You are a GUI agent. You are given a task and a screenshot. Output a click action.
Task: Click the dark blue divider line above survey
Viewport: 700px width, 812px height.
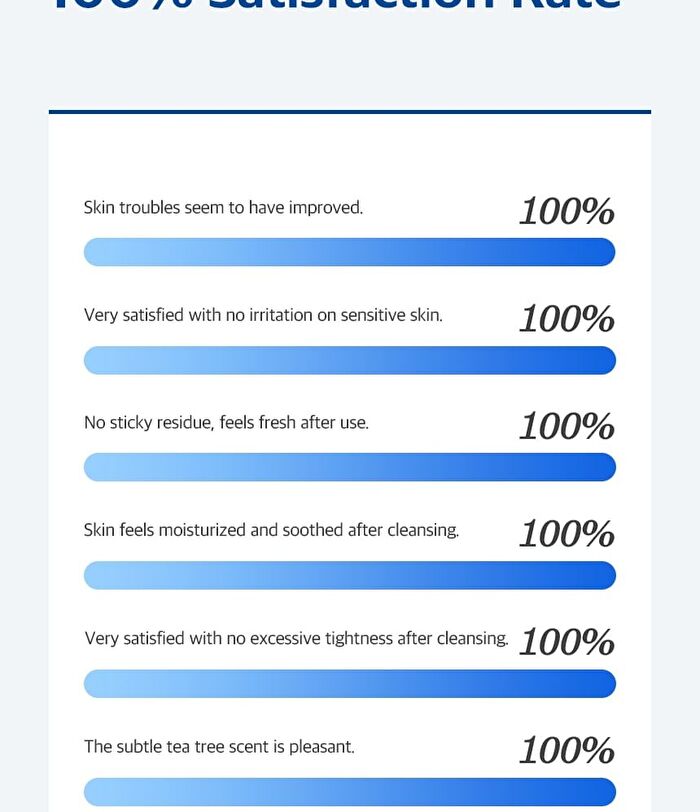(349, 112)
